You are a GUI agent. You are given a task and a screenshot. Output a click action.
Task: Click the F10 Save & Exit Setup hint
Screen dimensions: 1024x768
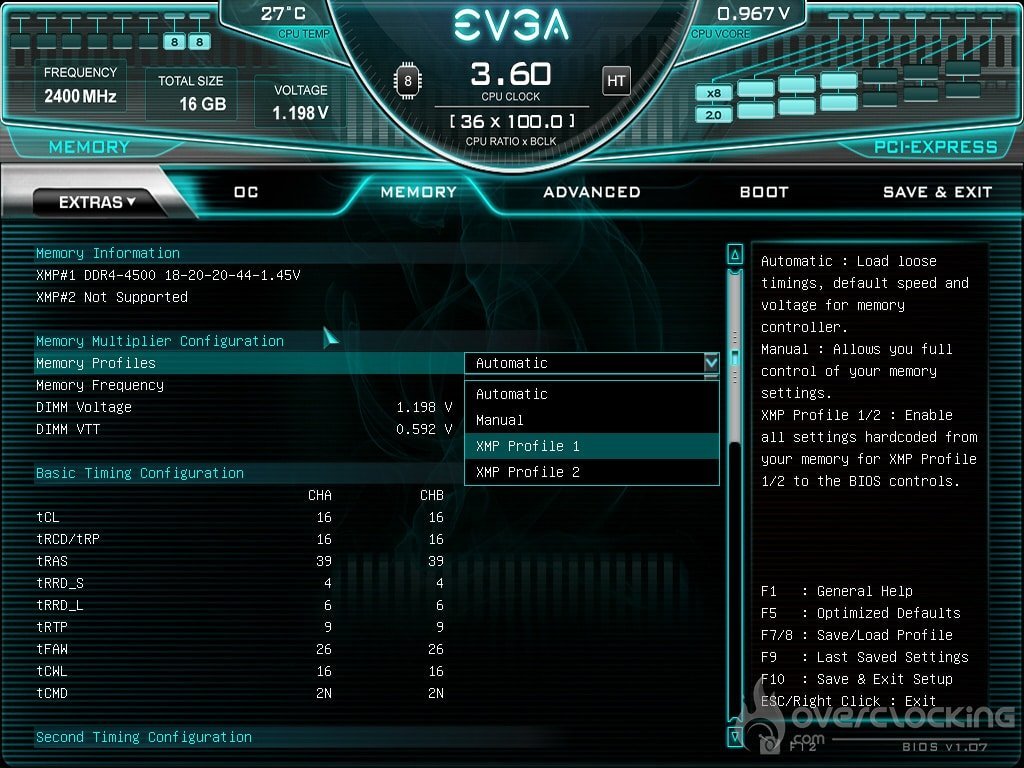[857, 679]
